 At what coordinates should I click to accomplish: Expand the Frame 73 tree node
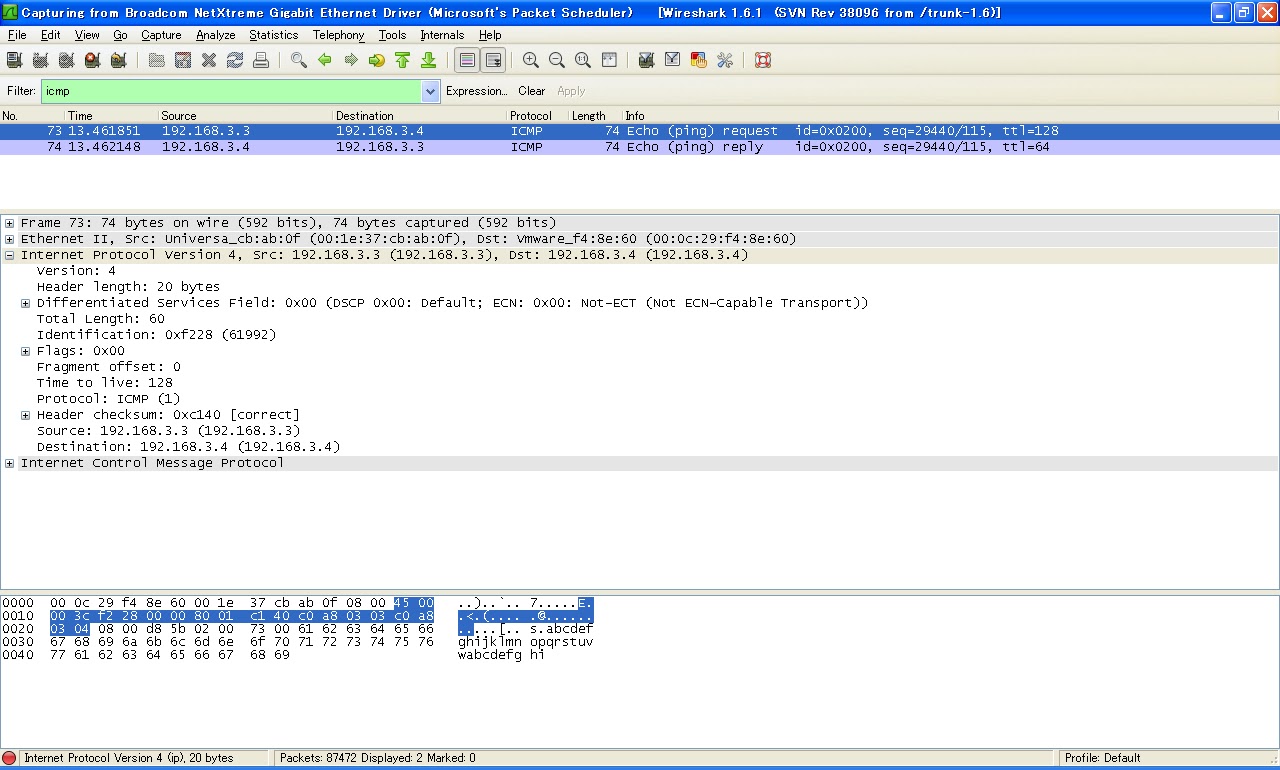pyautogui.click(x=10, y=223)
